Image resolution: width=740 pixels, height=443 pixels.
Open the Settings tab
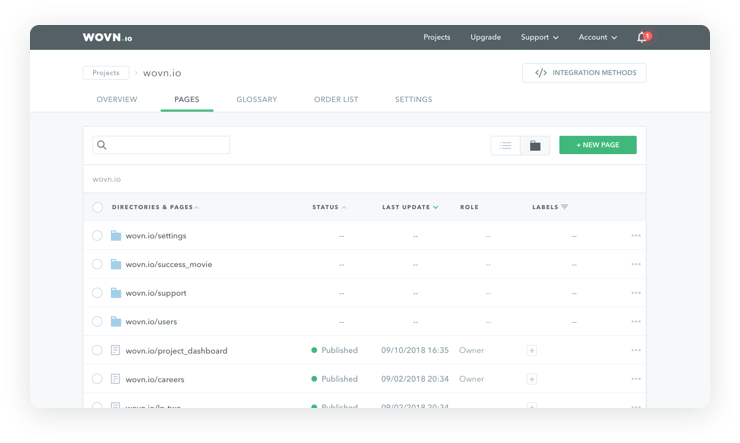coord(413,100)
